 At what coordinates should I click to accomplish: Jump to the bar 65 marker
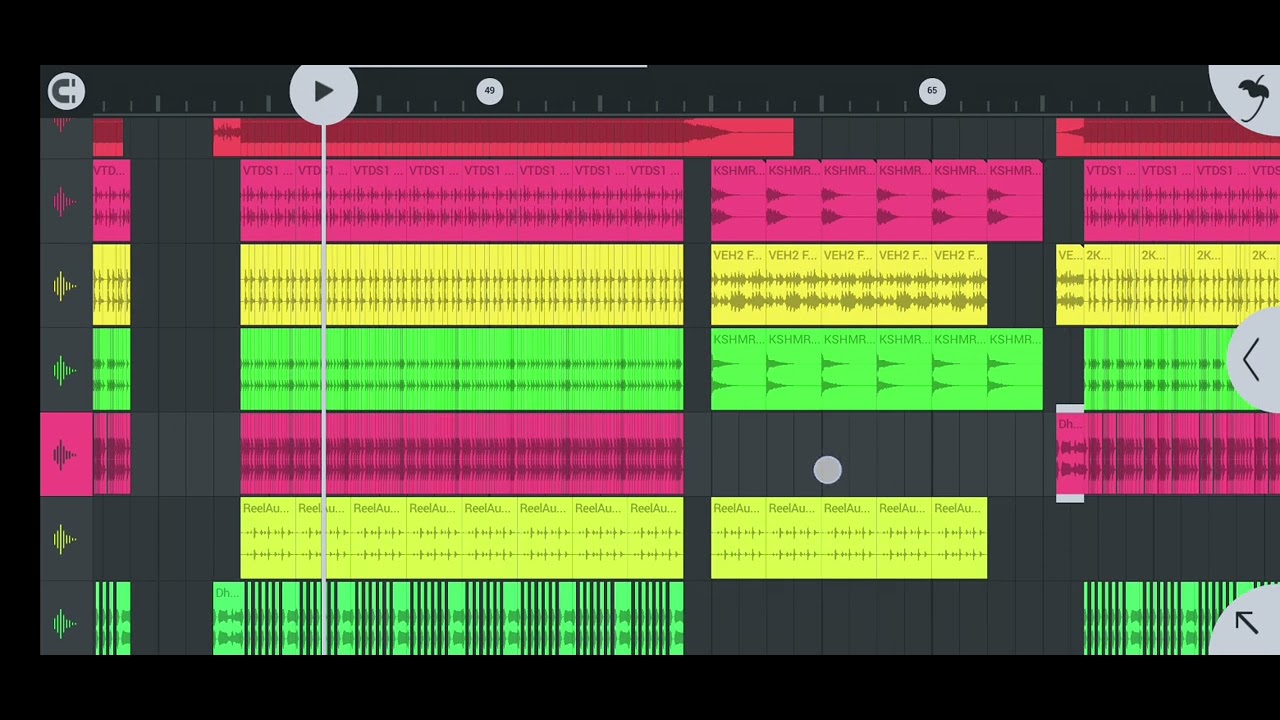pyautogui.click(x=932, y=91)
